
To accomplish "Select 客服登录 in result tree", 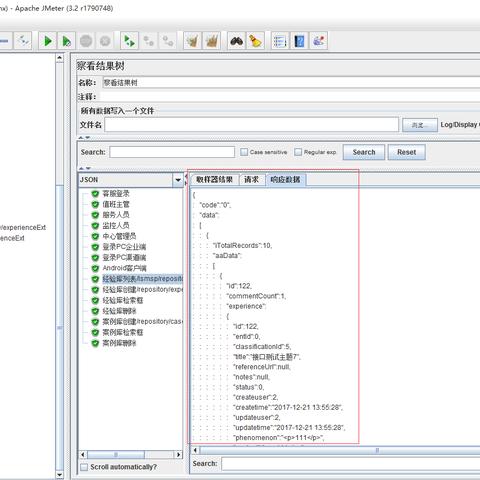I will click(116, 194).
